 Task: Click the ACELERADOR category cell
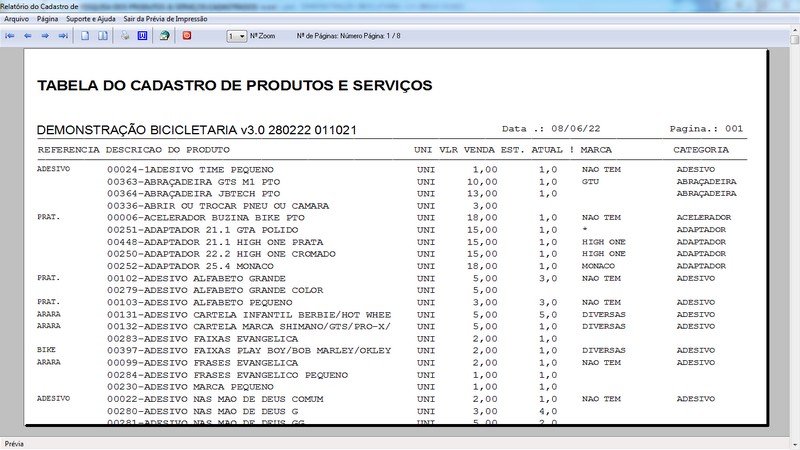click(704, 218)
